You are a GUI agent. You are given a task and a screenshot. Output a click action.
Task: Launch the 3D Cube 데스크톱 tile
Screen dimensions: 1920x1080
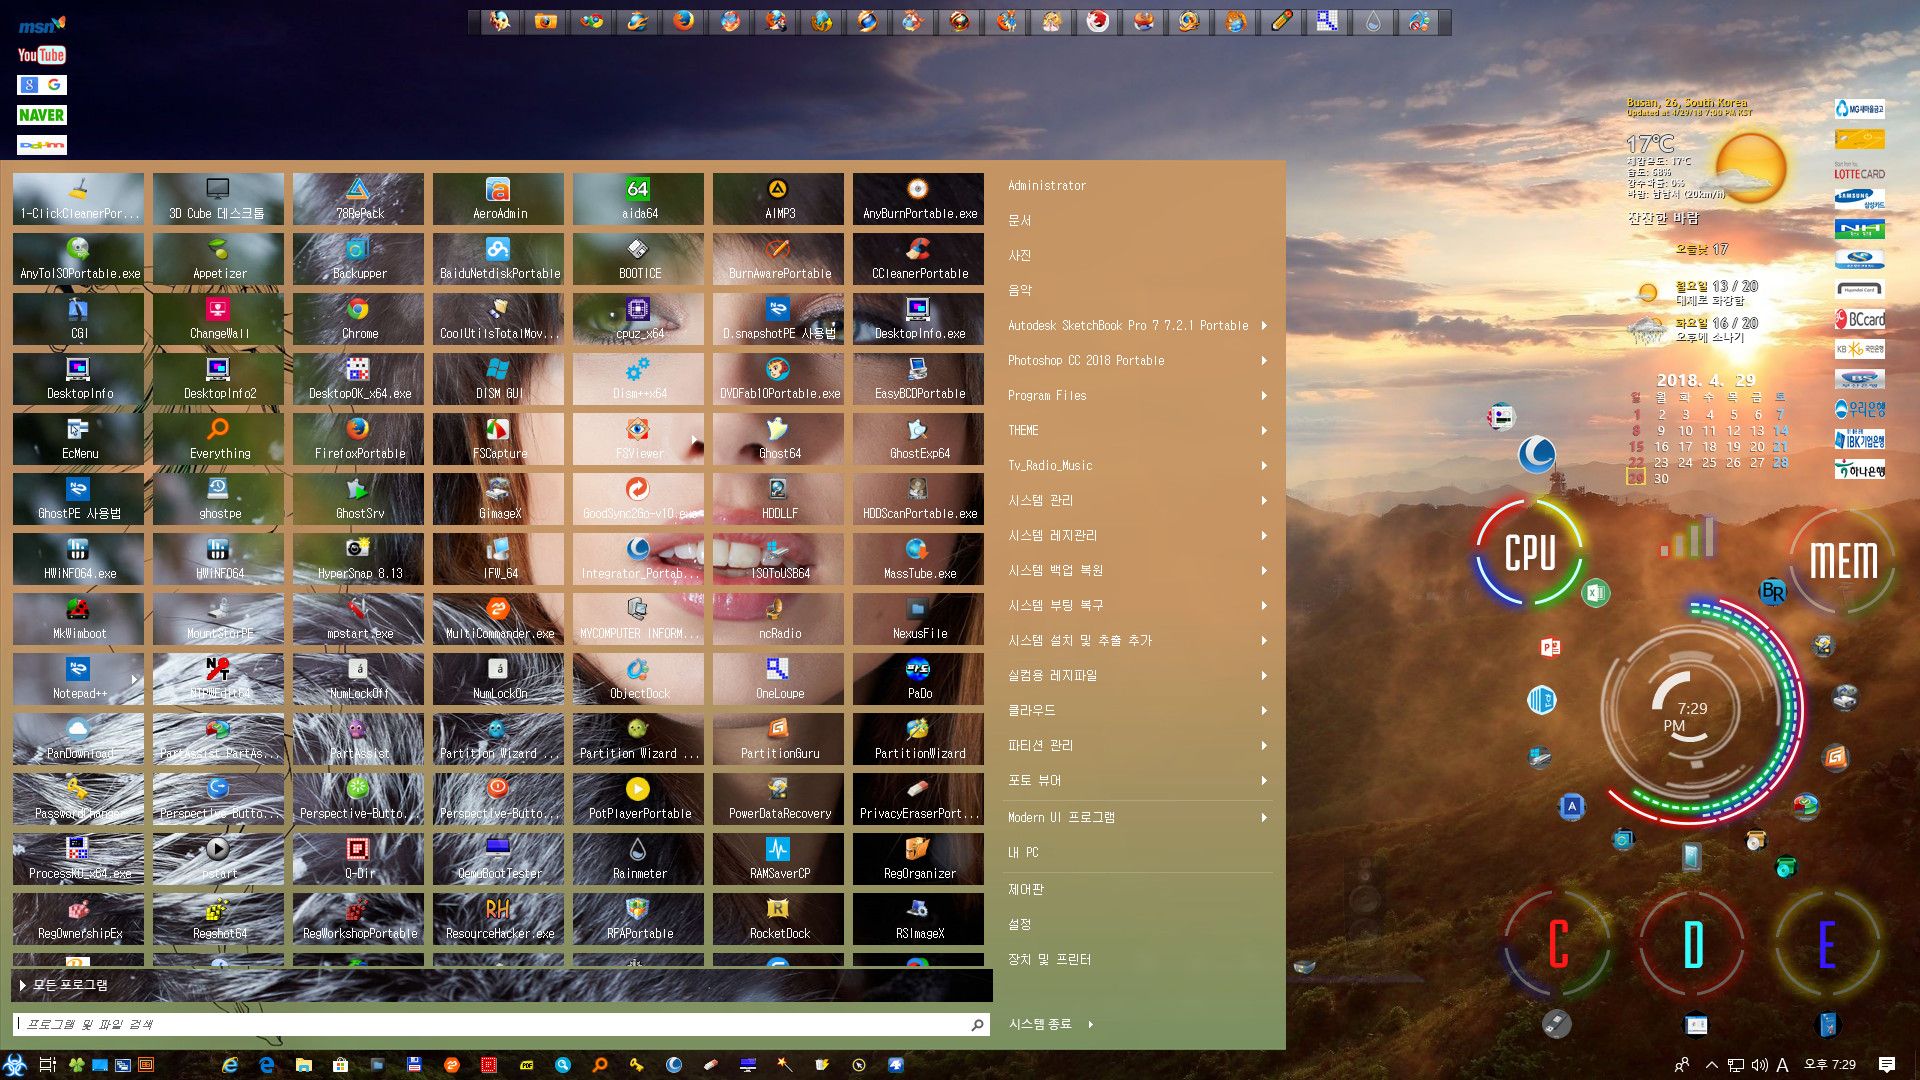pyautogui.click(x=218, y=198)
